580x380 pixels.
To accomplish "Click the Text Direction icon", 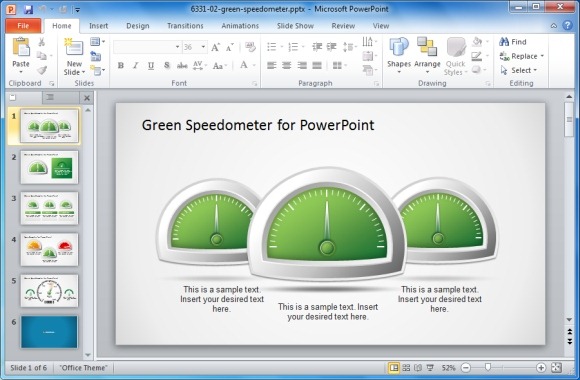I will pyautogui.click(x=369, y=41).
